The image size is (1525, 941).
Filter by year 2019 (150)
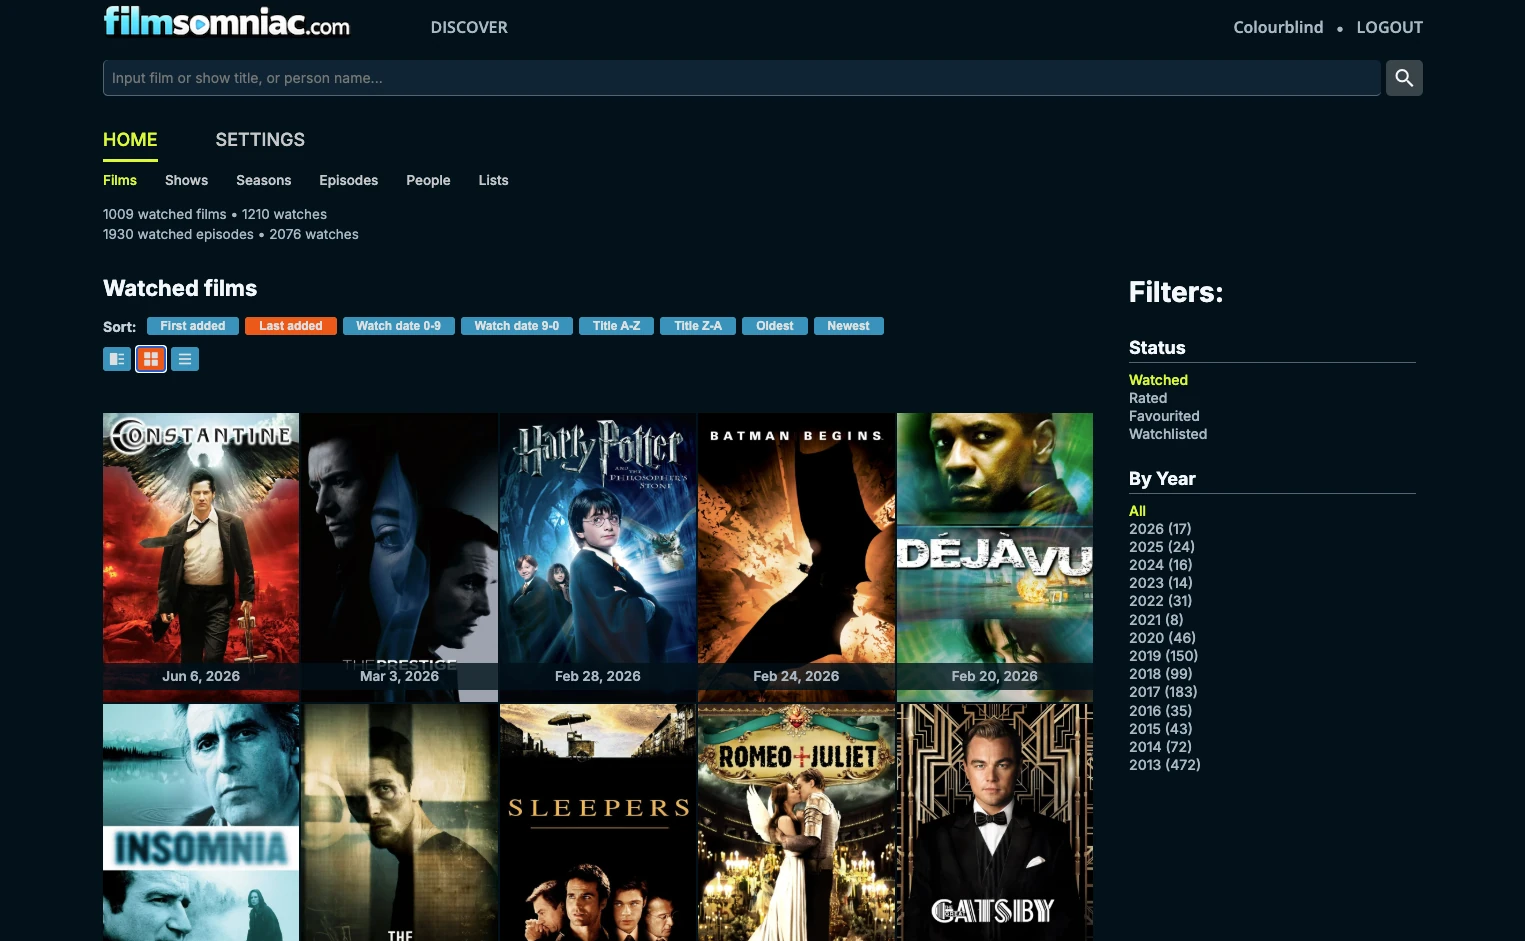tap(1164, 656)
